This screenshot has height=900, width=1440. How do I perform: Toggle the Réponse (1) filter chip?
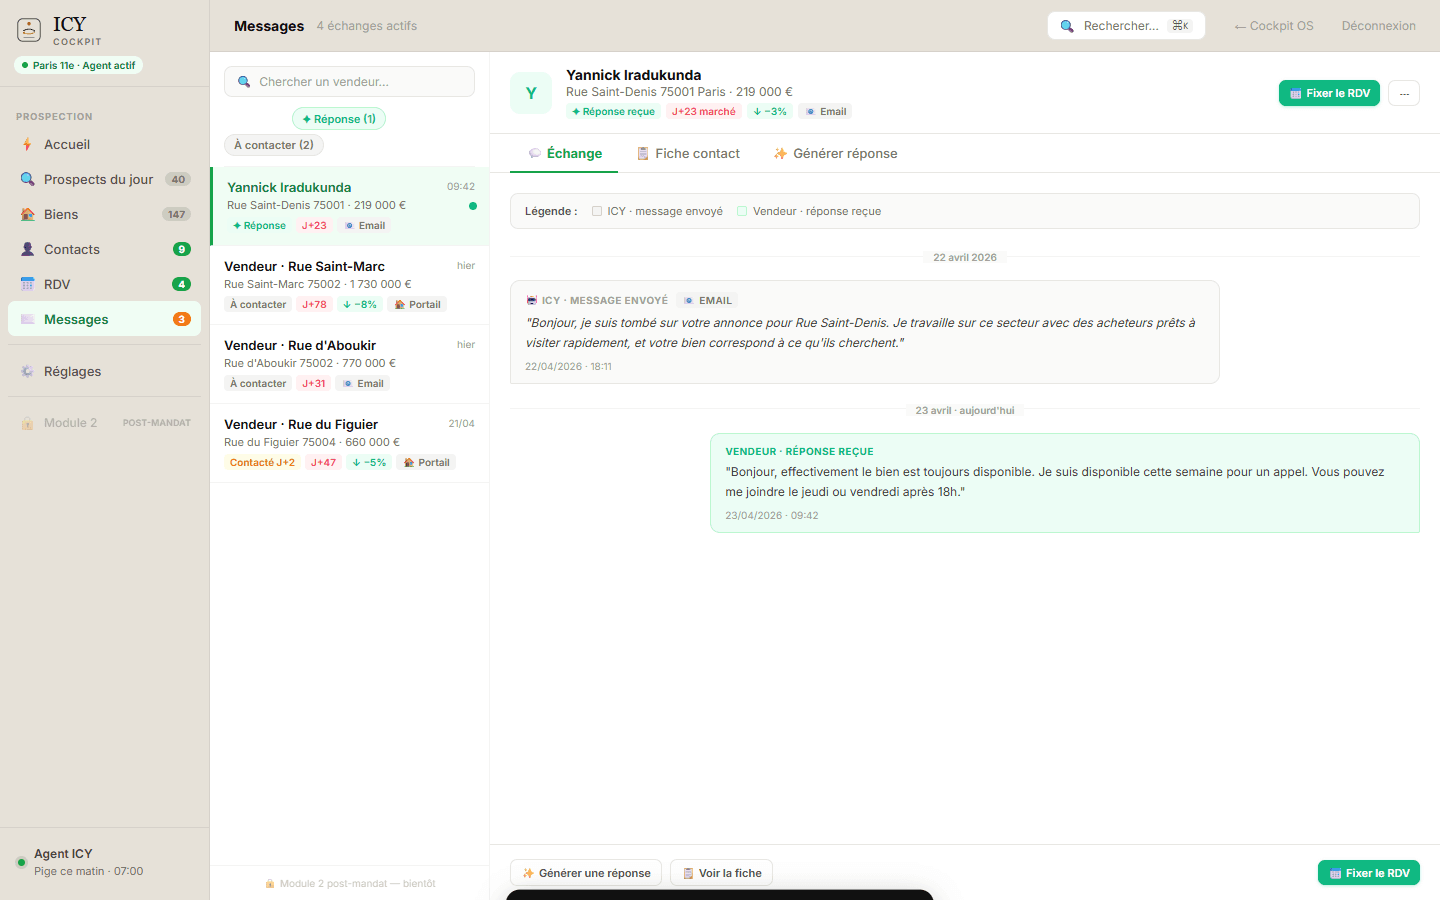point(338,119)
